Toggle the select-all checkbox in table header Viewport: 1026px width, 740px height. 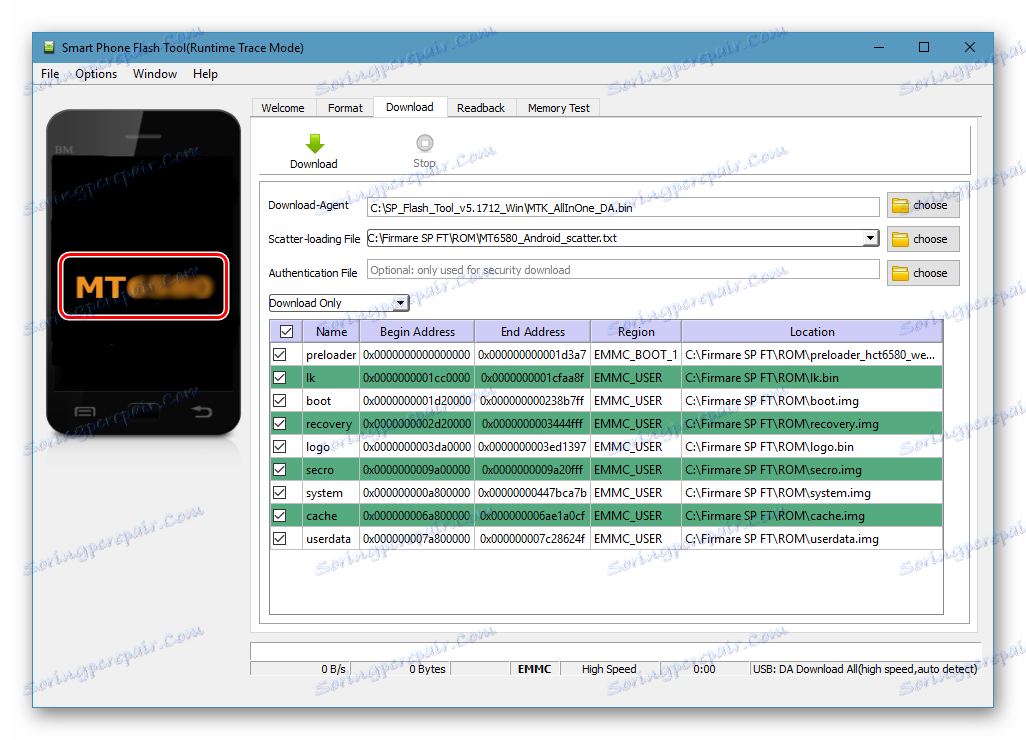pyautogui.click(x=287, y=332)
